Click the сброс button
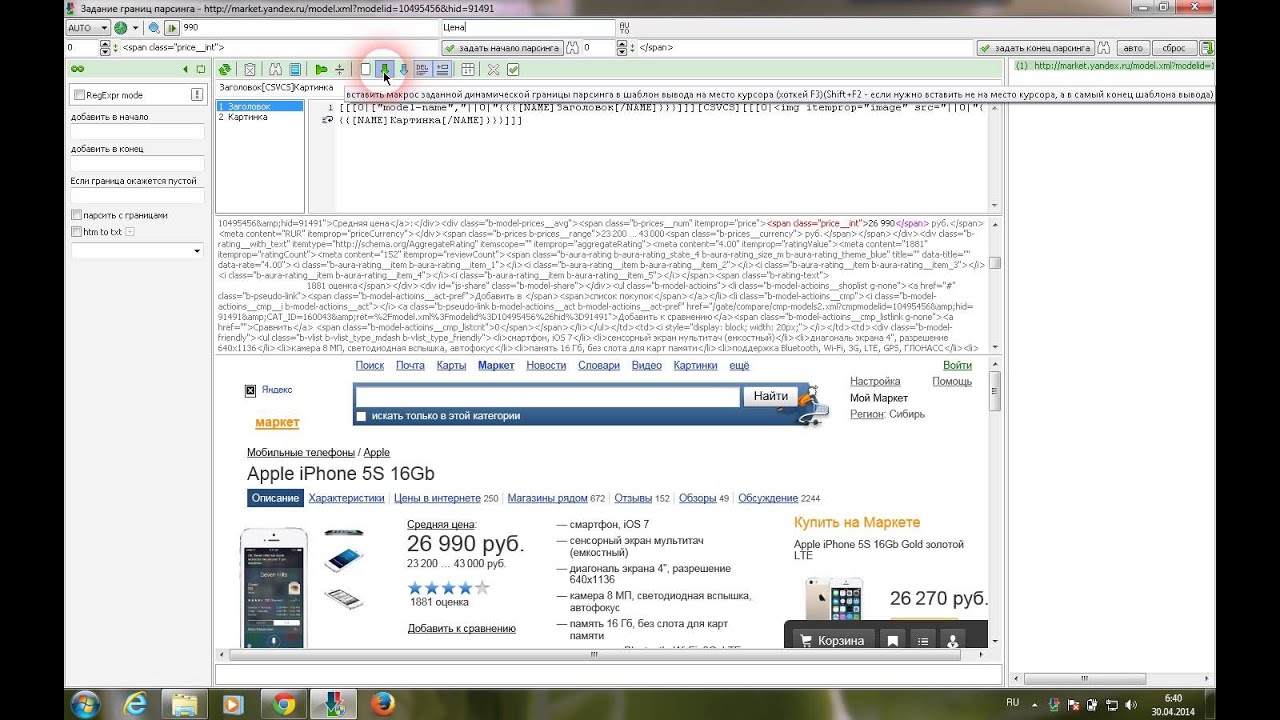 pyautogui.click(x=1174, y=47)
